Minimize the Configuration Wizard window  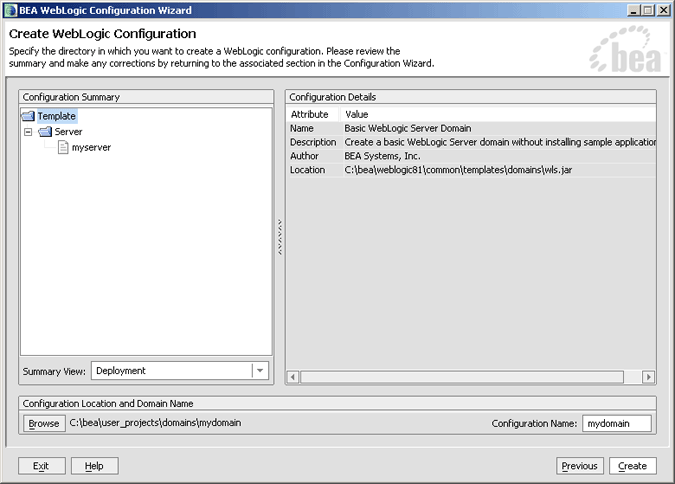point(633,10)
